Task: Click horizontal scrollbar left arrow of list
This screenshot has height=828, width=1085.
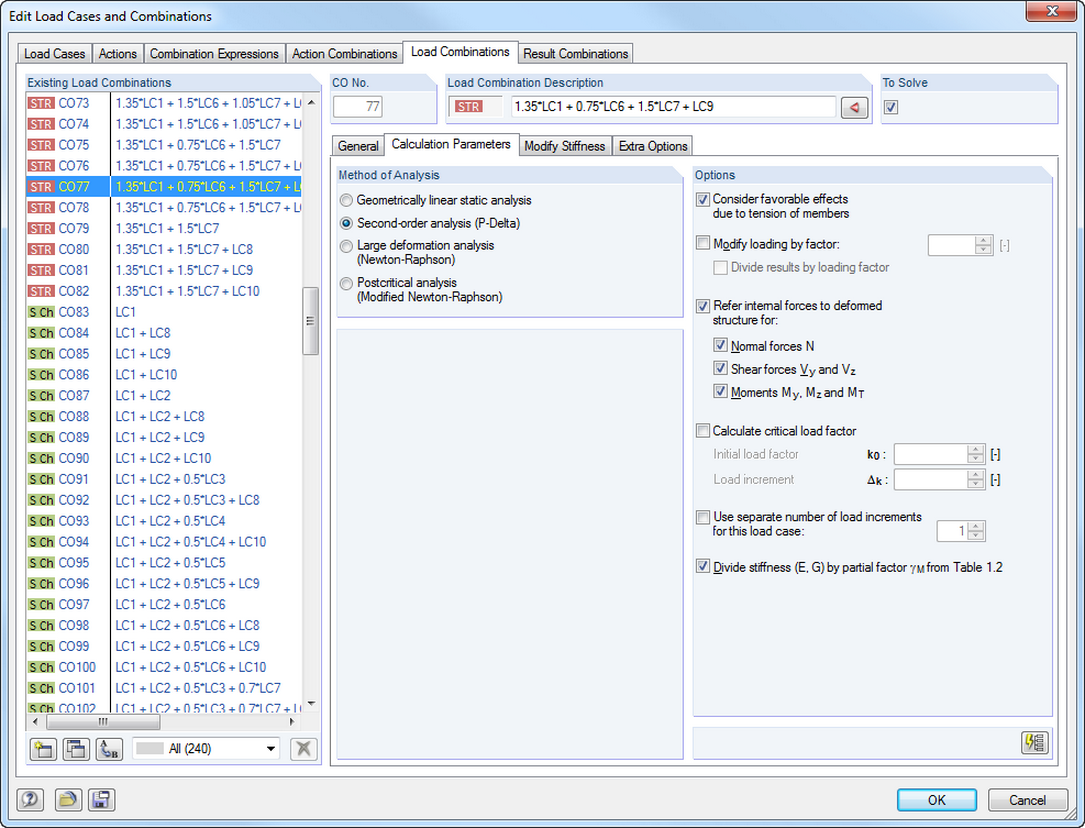Action: [x=35, y=721]
